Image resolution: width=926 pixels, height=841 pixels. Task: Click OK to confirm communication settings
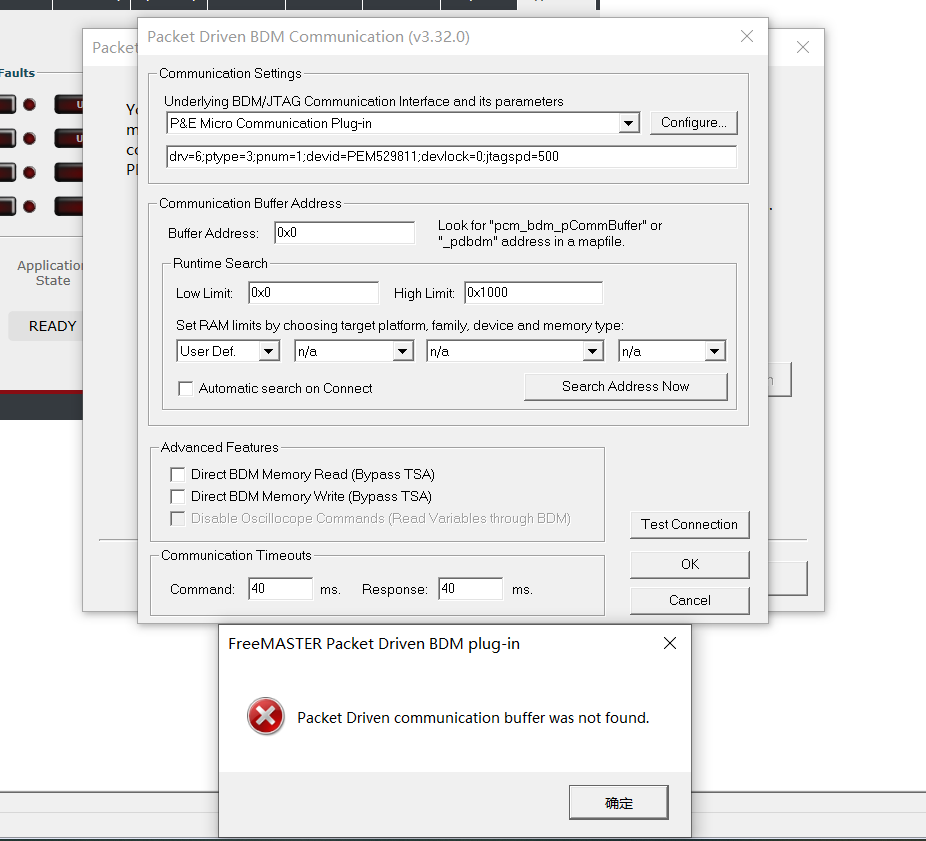(689, 564)
